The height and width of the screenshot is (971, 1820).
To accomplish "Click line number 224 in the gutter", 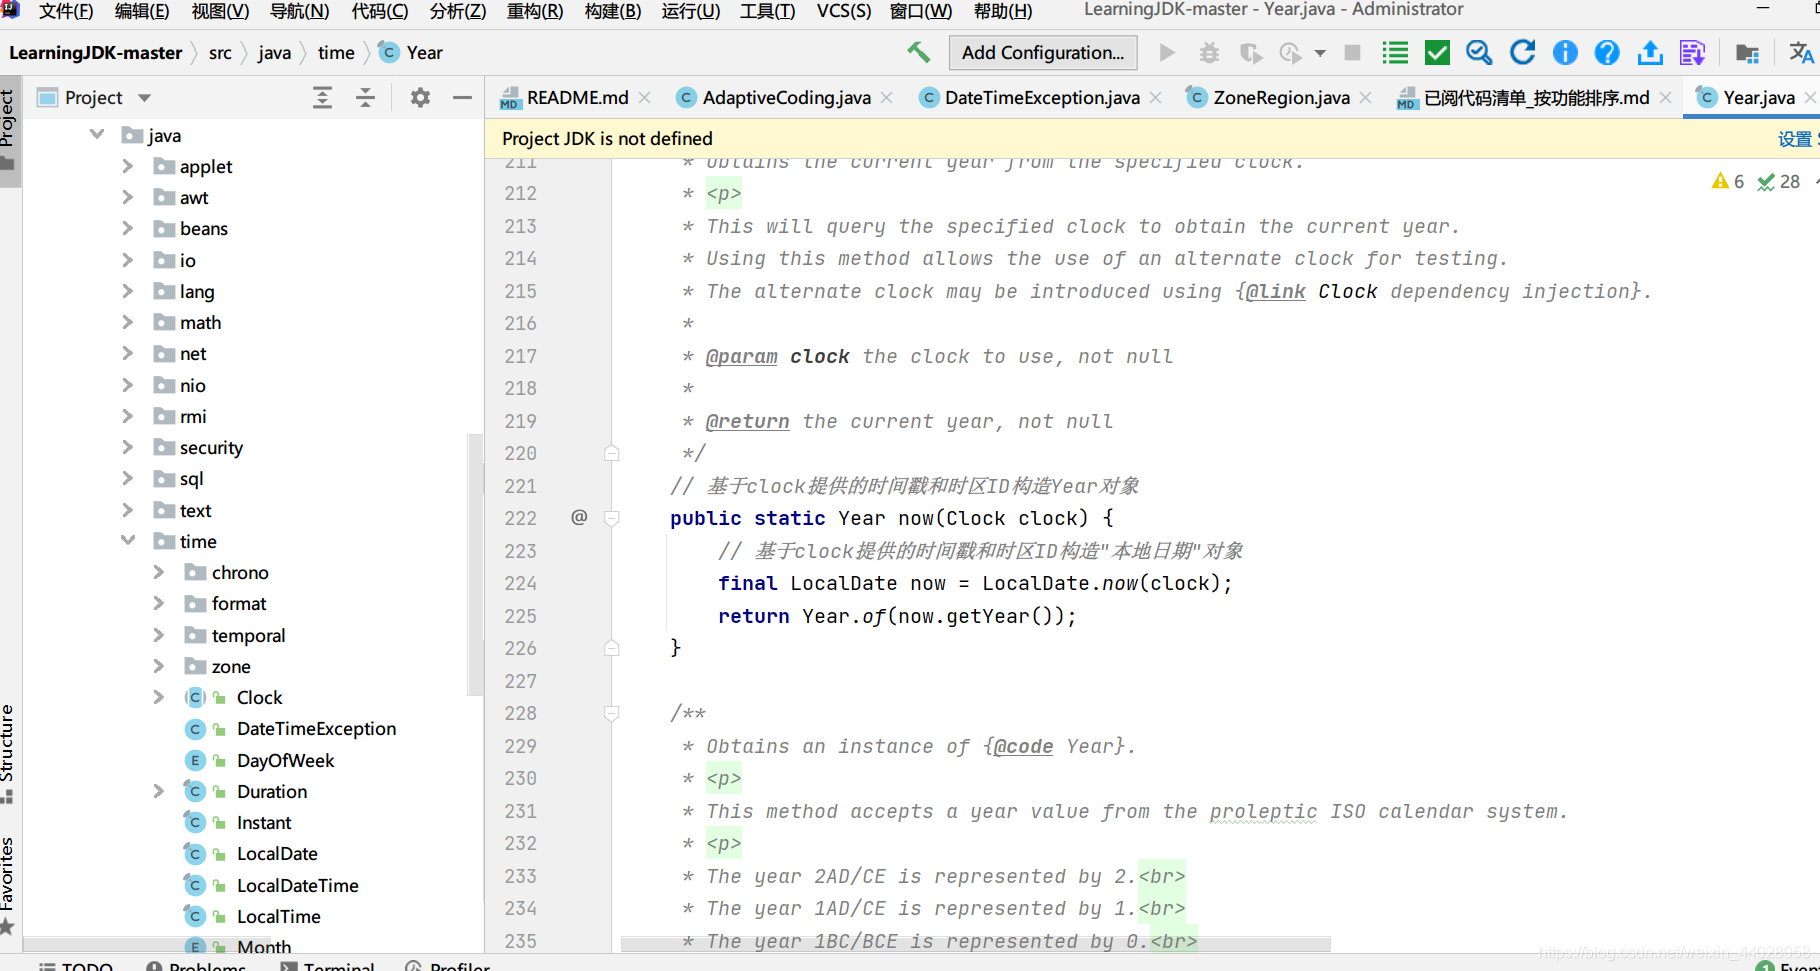I will coord(520,583).
